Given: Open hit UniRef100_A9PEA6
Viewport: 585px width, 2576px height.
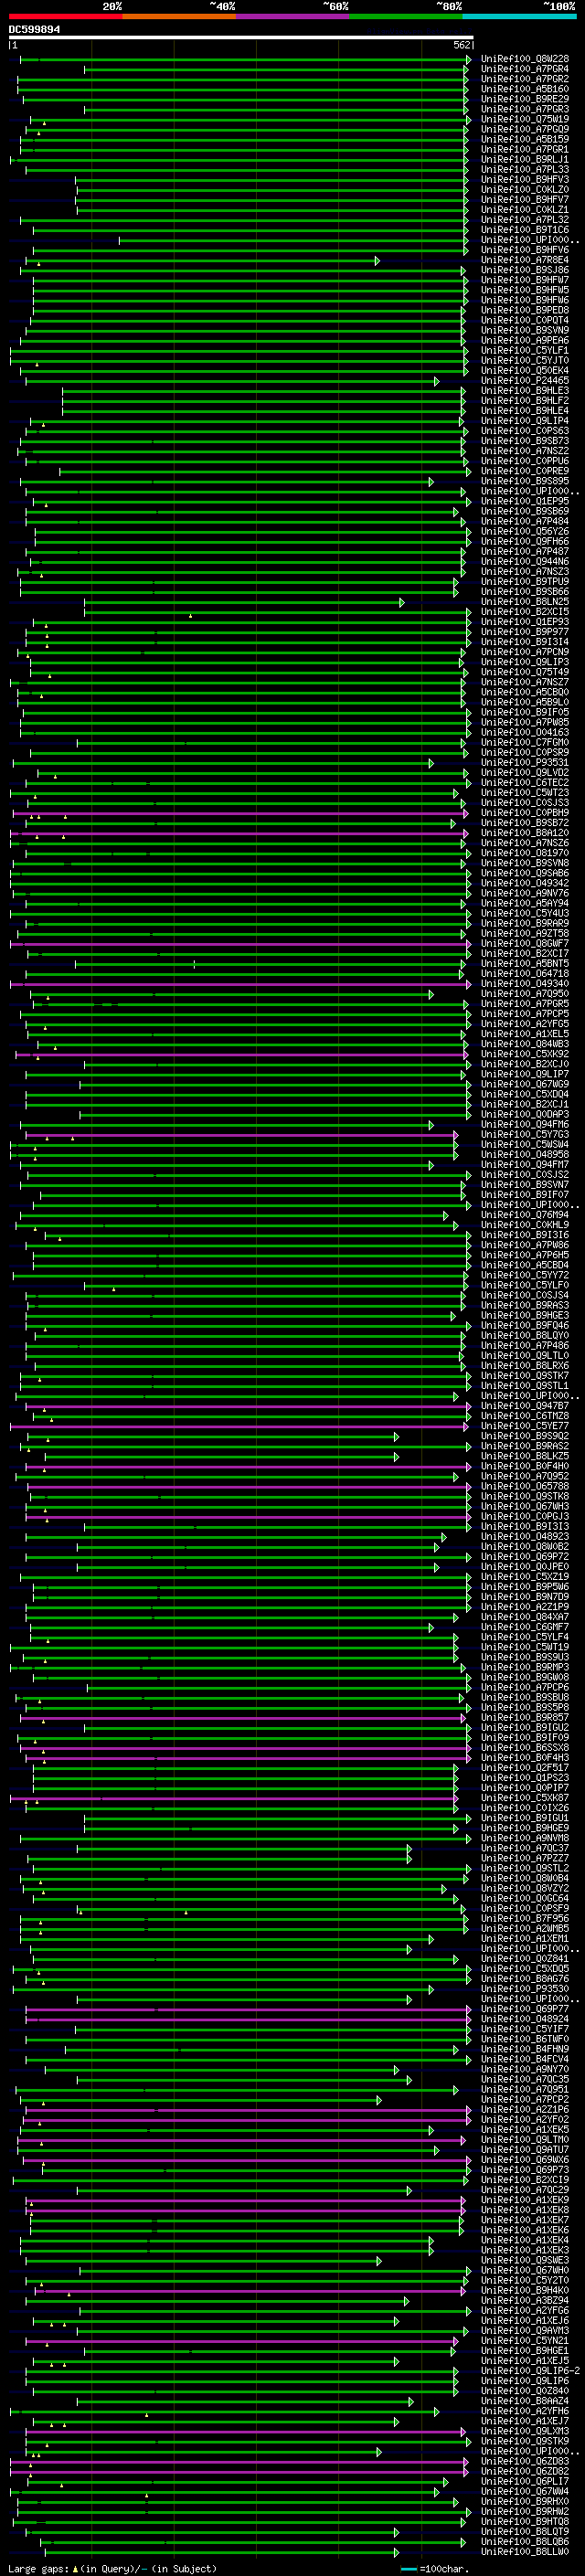Looking at the screenshot, I should 525,340.
